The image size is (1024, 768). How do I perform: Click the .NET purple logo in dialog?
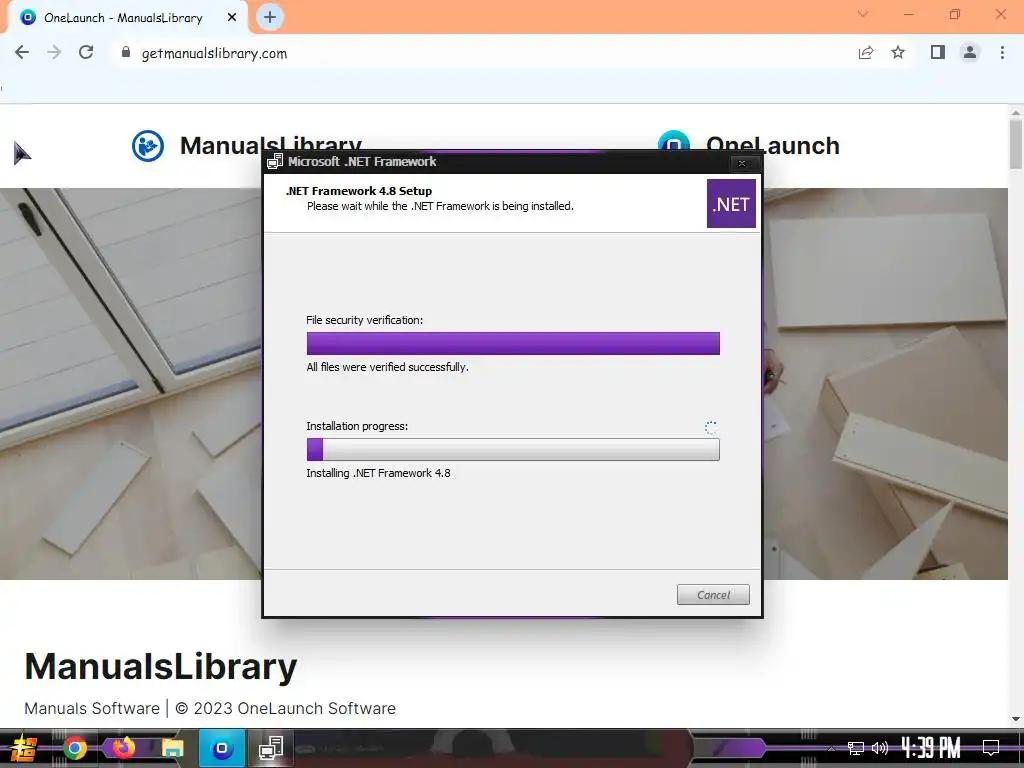coord(731,204)
